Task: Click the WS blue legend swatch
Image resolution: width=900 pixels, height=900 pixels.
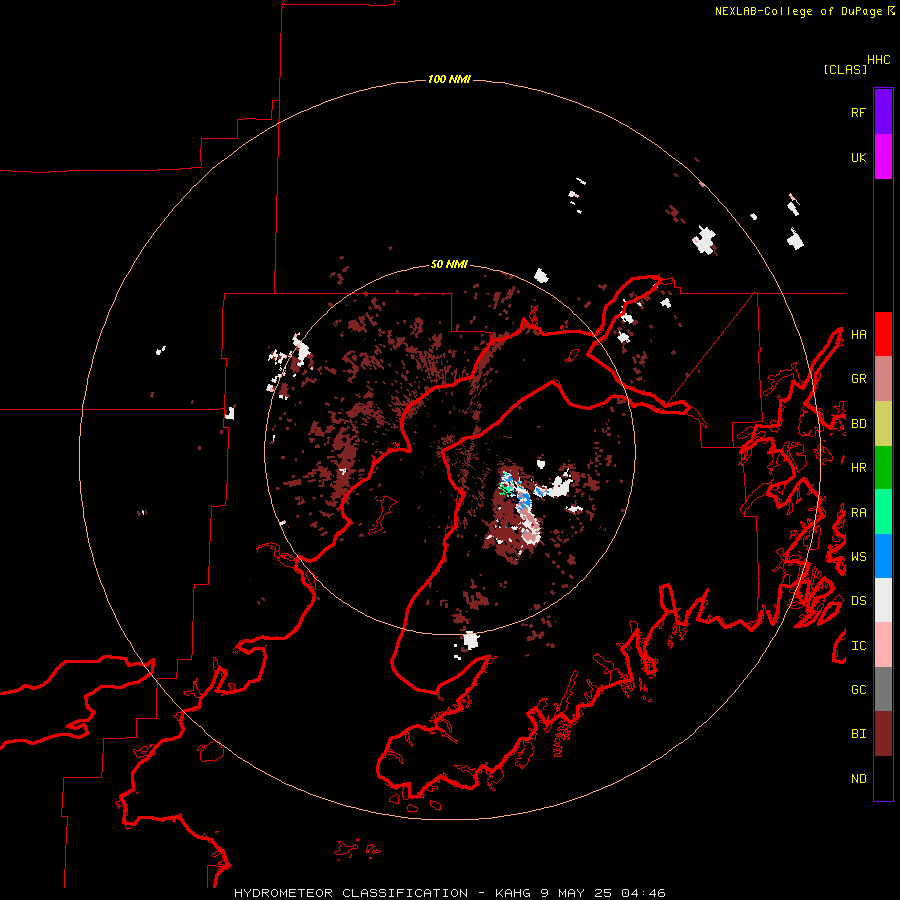Action: tap(883, 556)
